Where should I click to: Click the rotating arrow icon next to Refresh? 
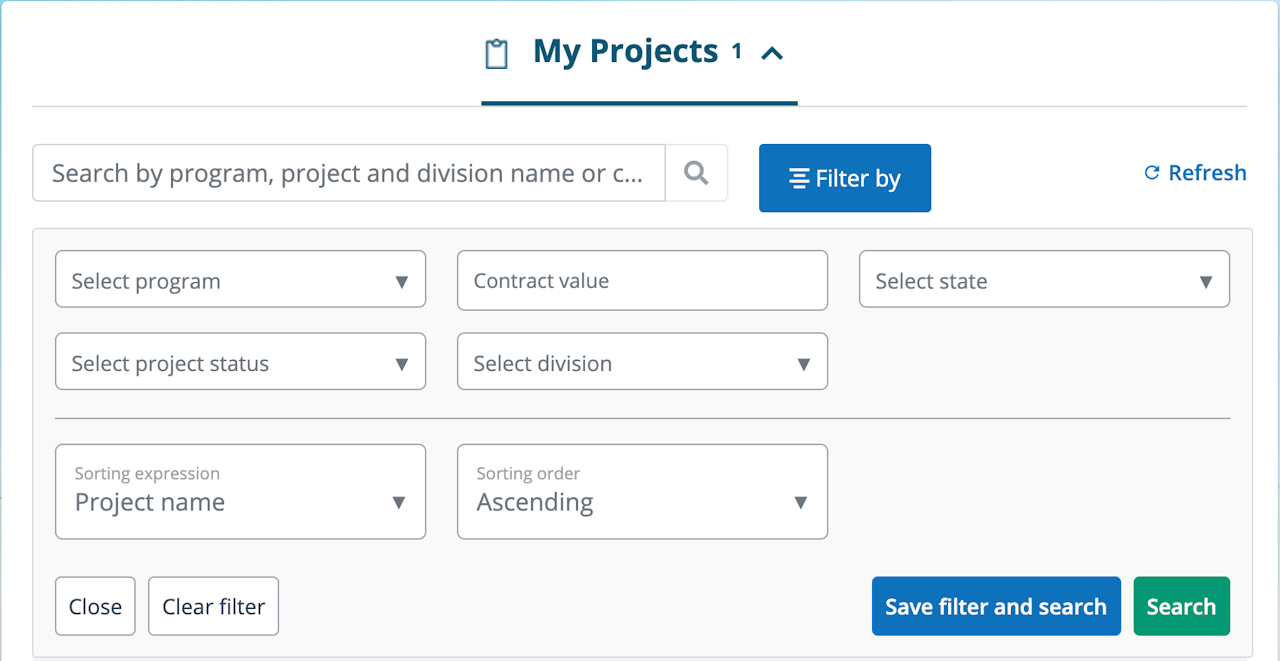click(1151, 173)
